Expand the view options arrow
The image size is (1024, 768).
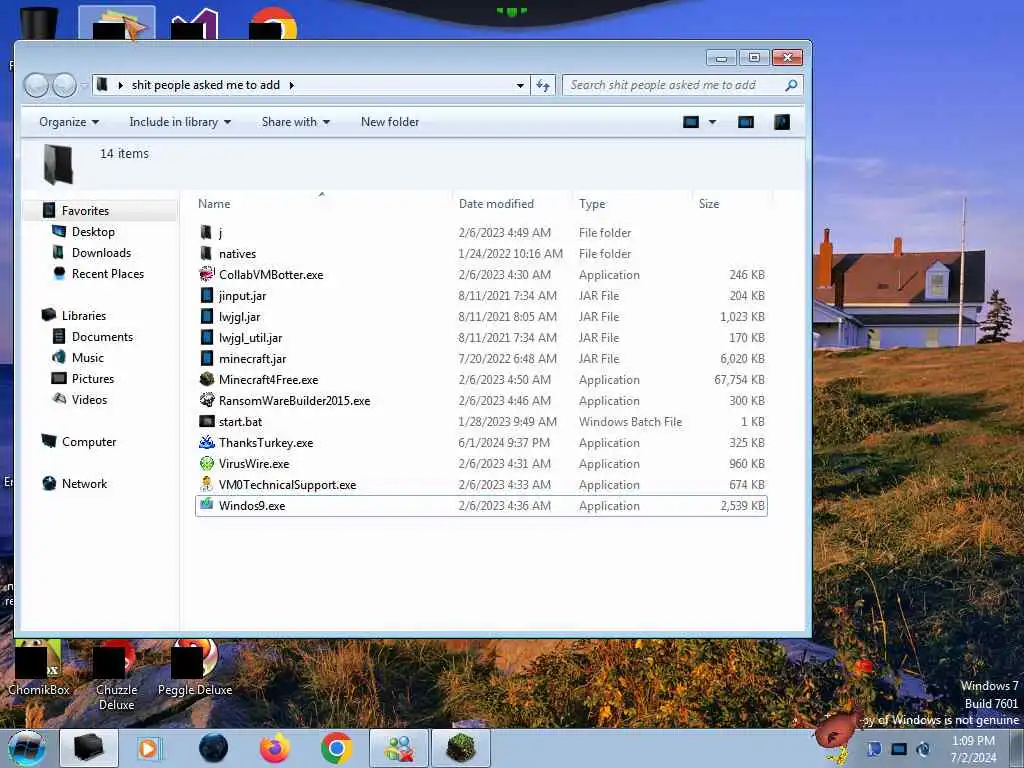[x=712, y=122]
